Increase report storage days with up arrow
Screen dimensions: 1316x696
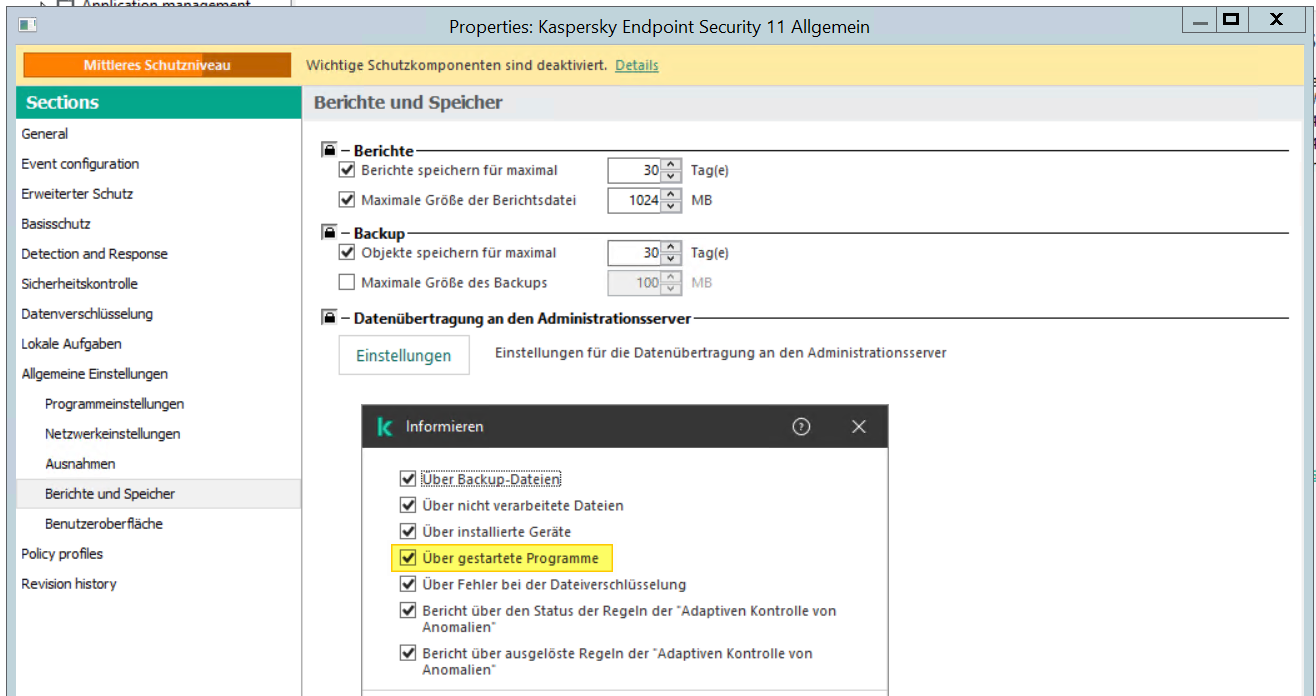click(x=672, y=165)
